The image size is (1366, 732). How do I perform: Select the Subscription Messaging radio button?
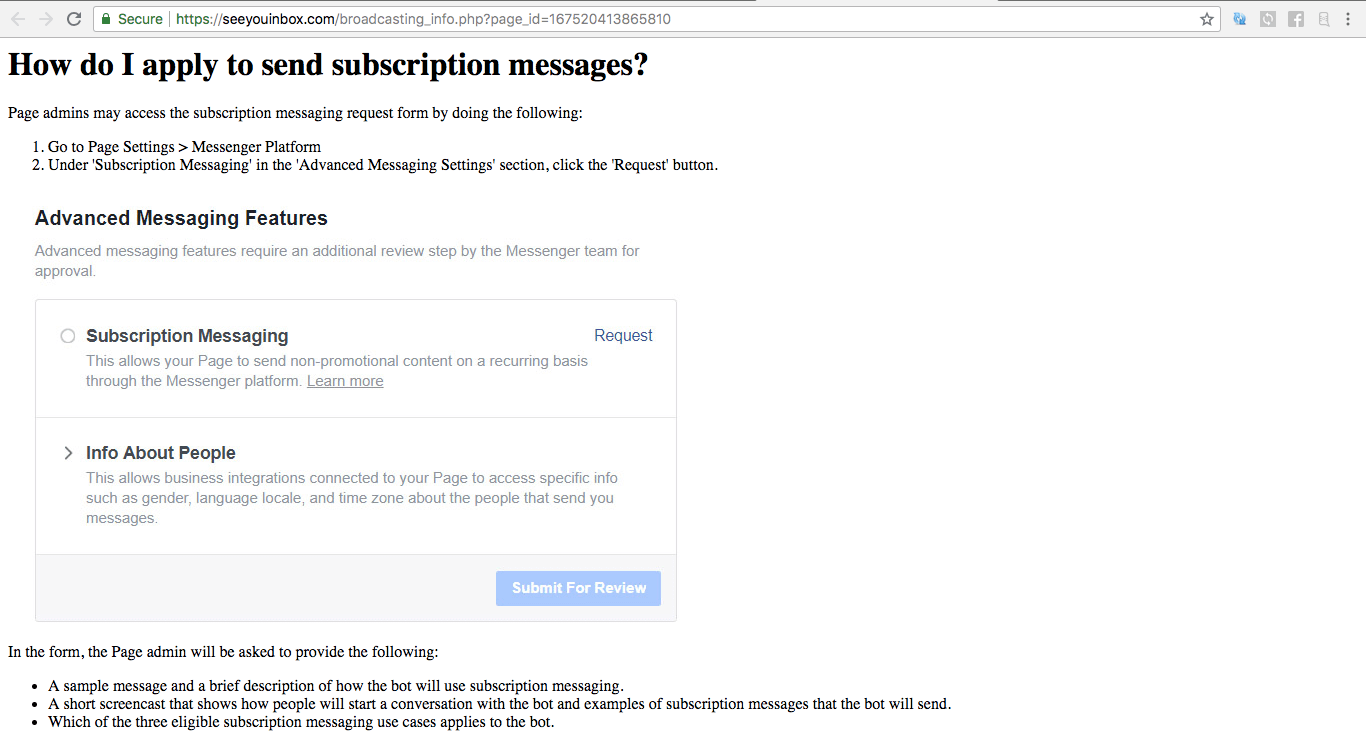coord(68,336)
